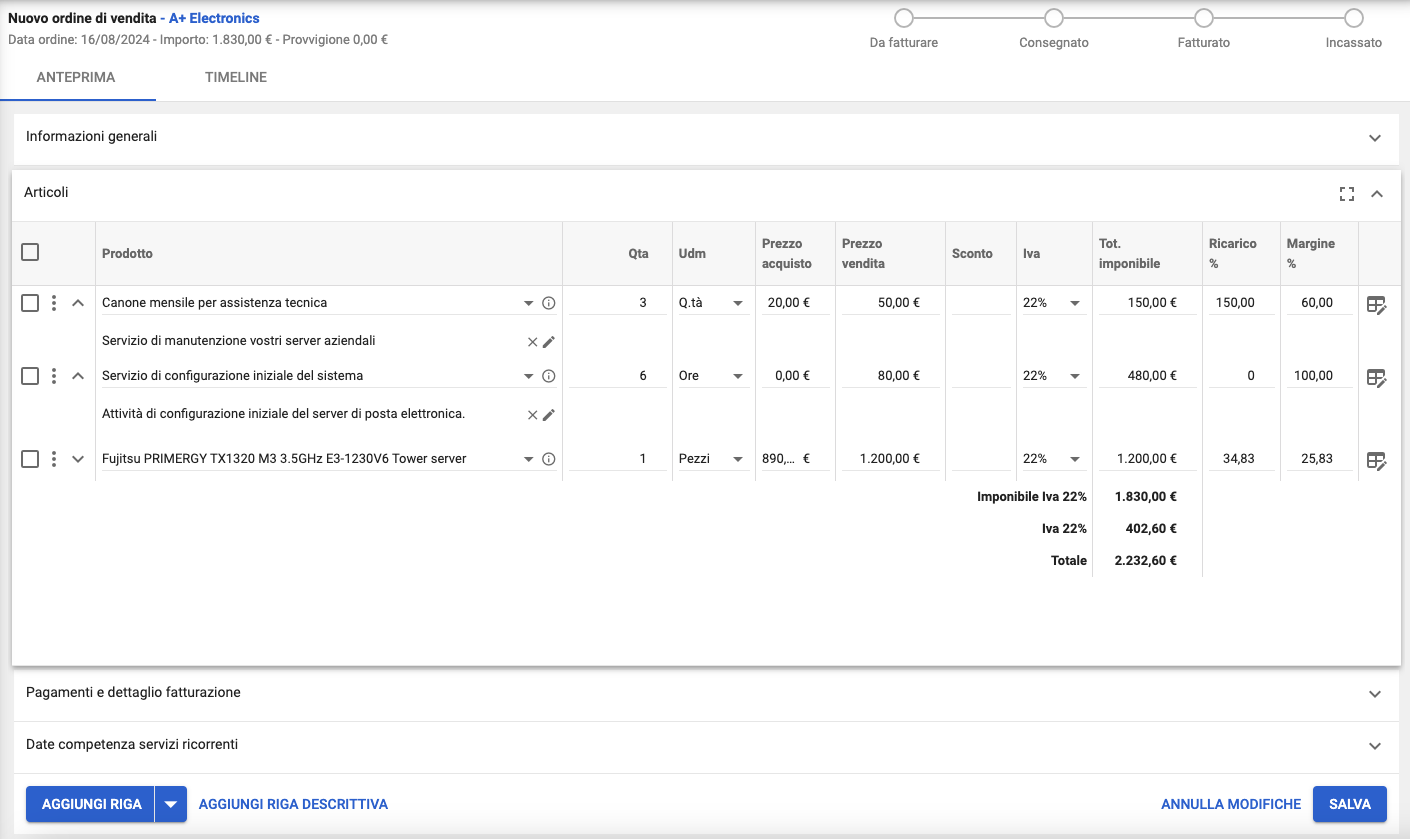Click the quantity field of the Fujitsu row
The width and height of the screenshot is (1410, 839).
[x=618, y=459]
